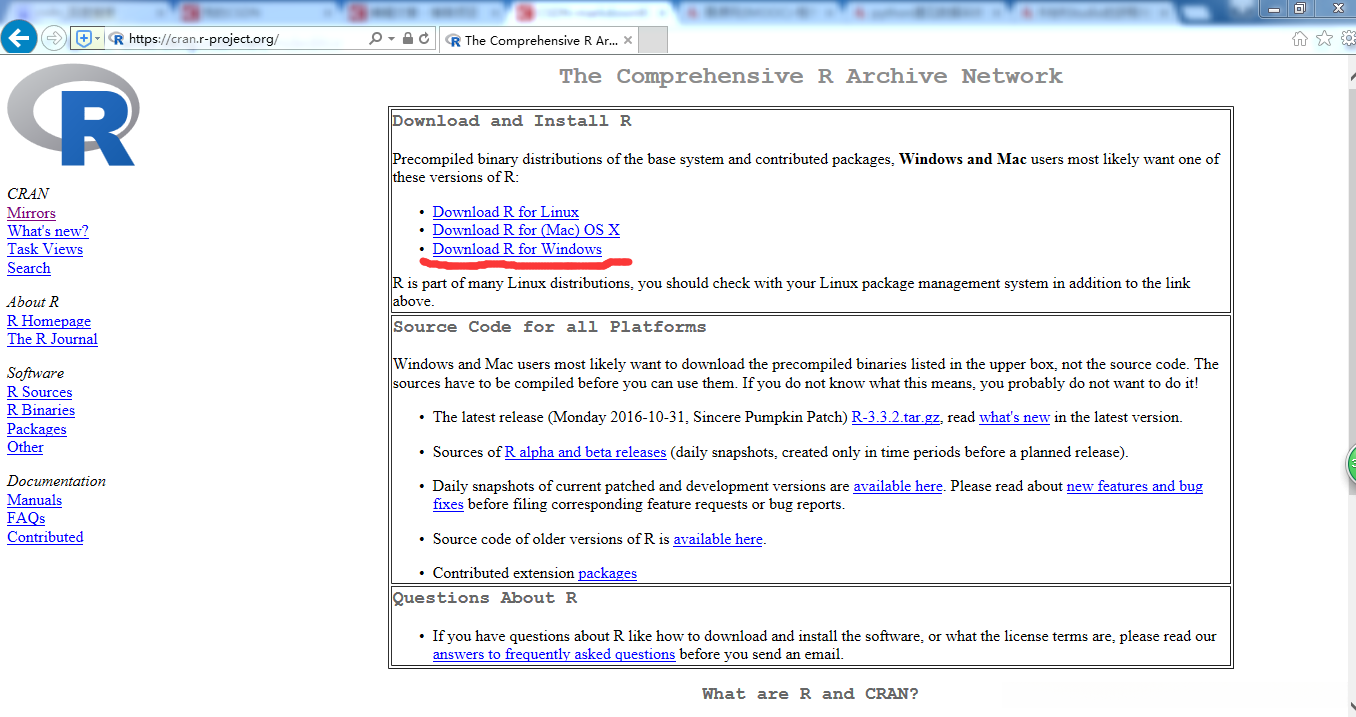Click the Documentation sidebar label
This screenshot has height=717, width=1356.
[56, 481]
